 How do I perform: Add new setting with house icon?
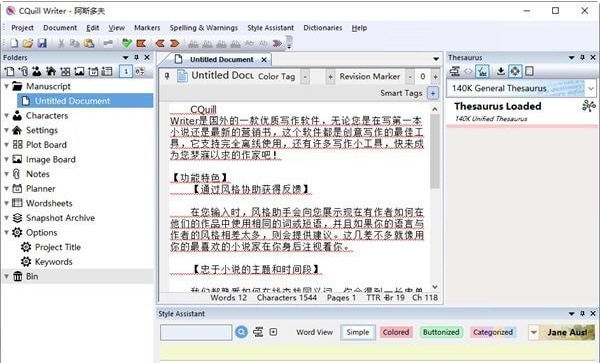tap(51, 71)
